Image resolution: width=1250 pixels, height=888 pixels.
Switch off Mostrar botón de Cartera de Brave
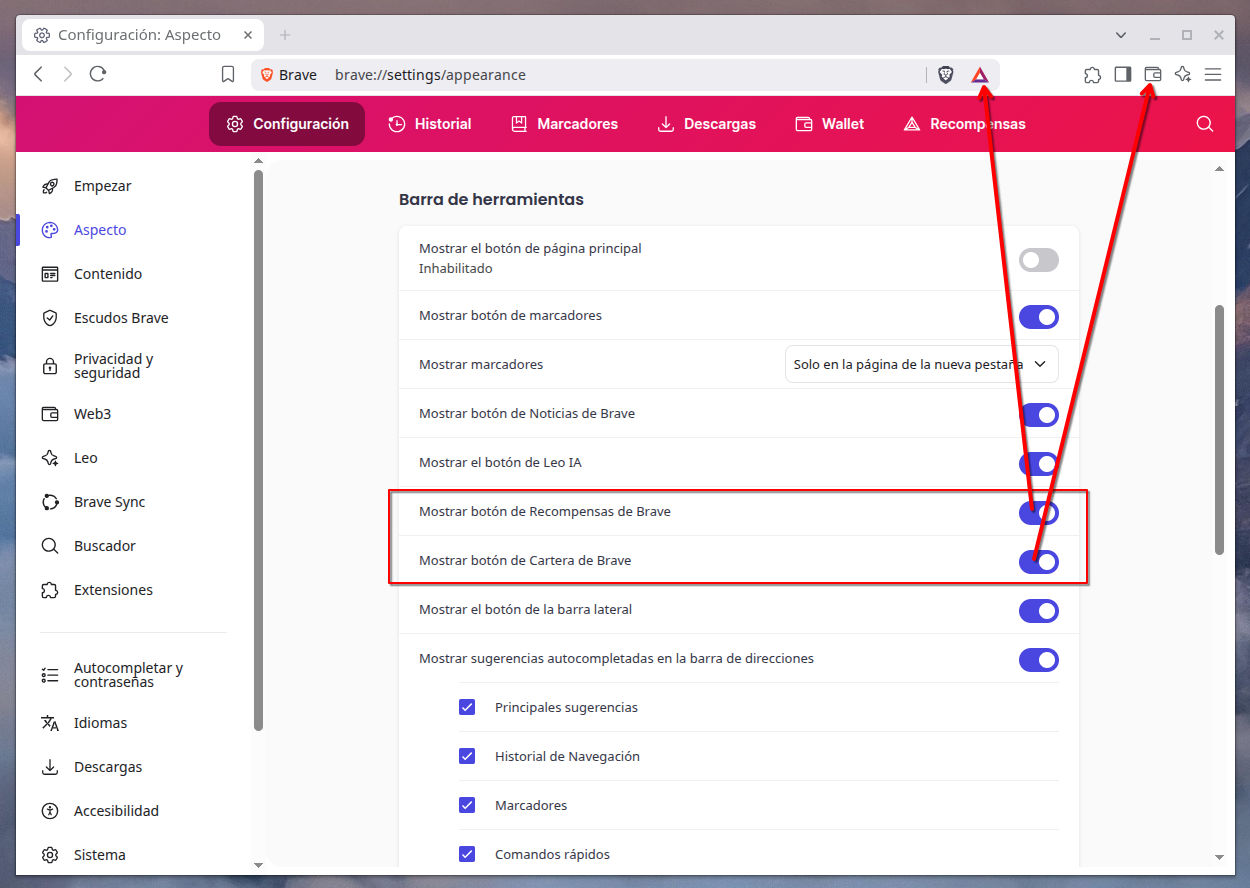(1038, 562)
